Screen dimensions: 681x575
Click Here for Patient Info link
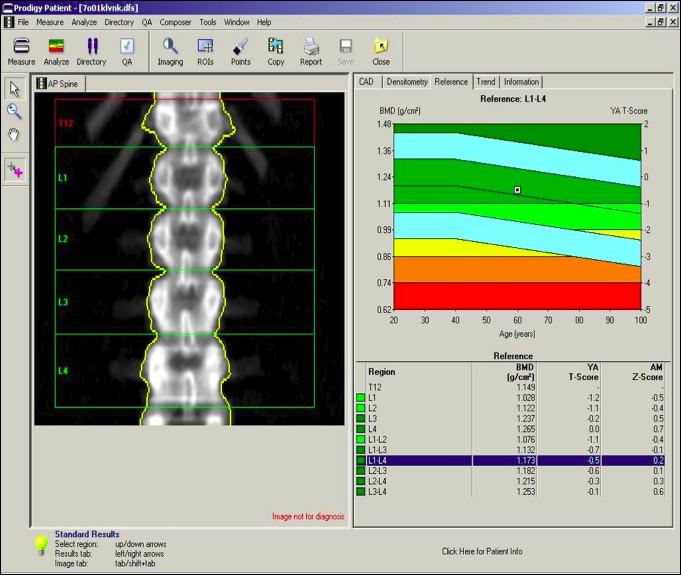click(482, 552)
